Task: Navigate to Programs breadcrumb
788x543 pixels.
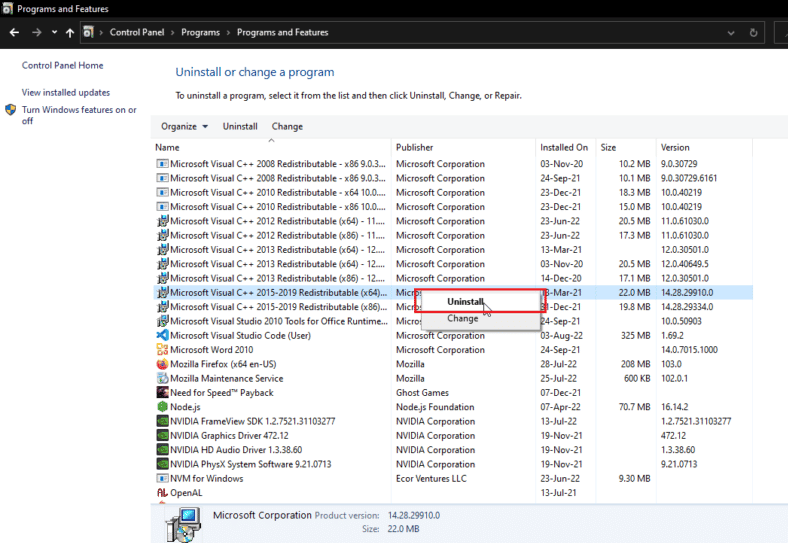Action: coord(201,32)
